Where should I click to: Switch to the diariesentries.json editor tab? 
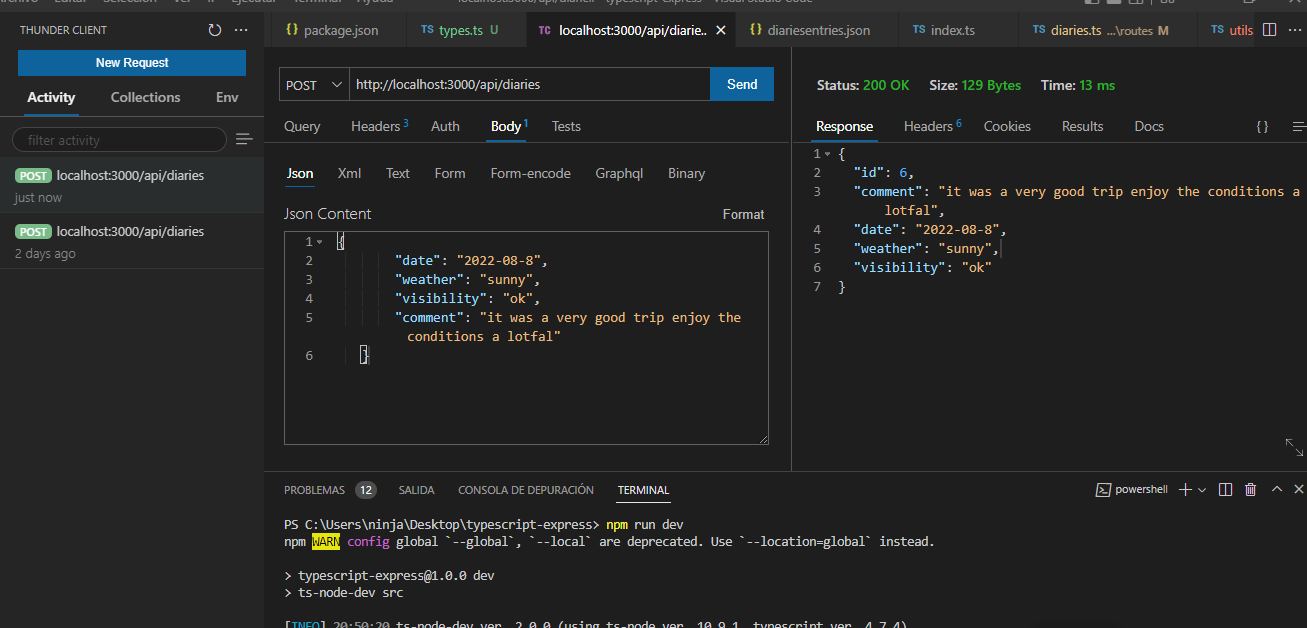point(817,30)
